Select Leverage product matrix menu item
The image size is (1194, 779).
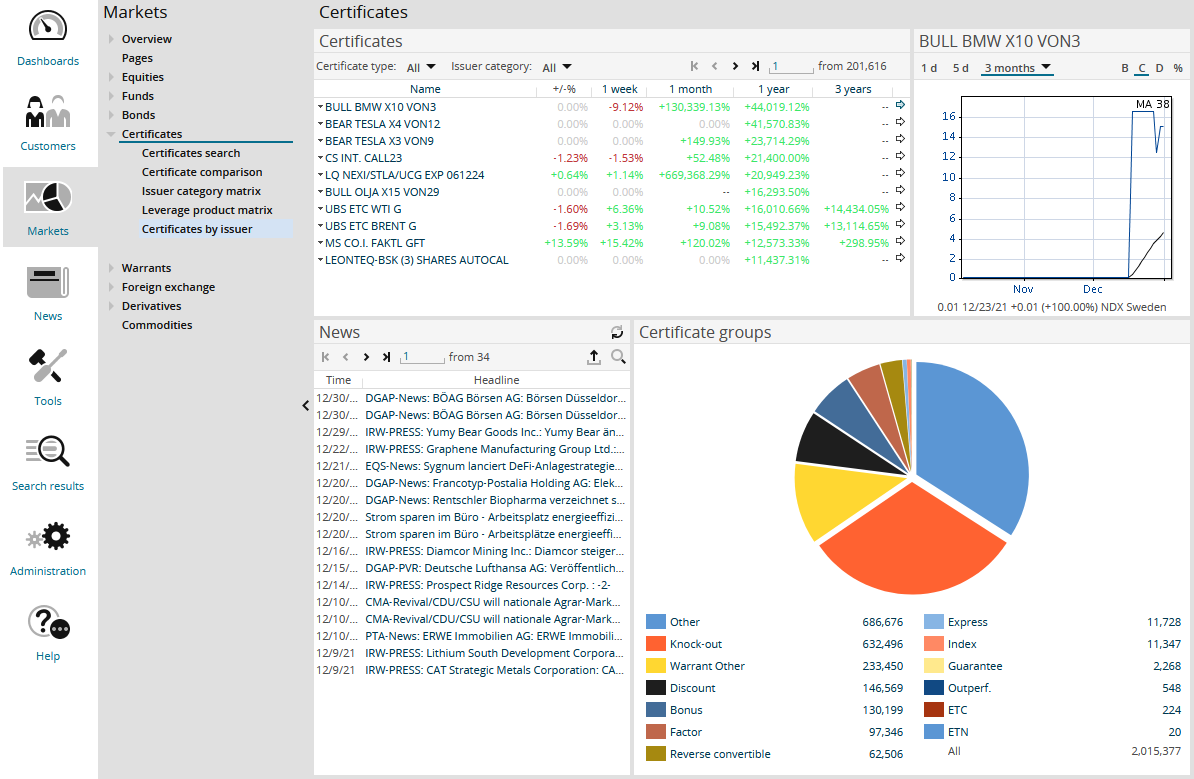tap(207, 210)
